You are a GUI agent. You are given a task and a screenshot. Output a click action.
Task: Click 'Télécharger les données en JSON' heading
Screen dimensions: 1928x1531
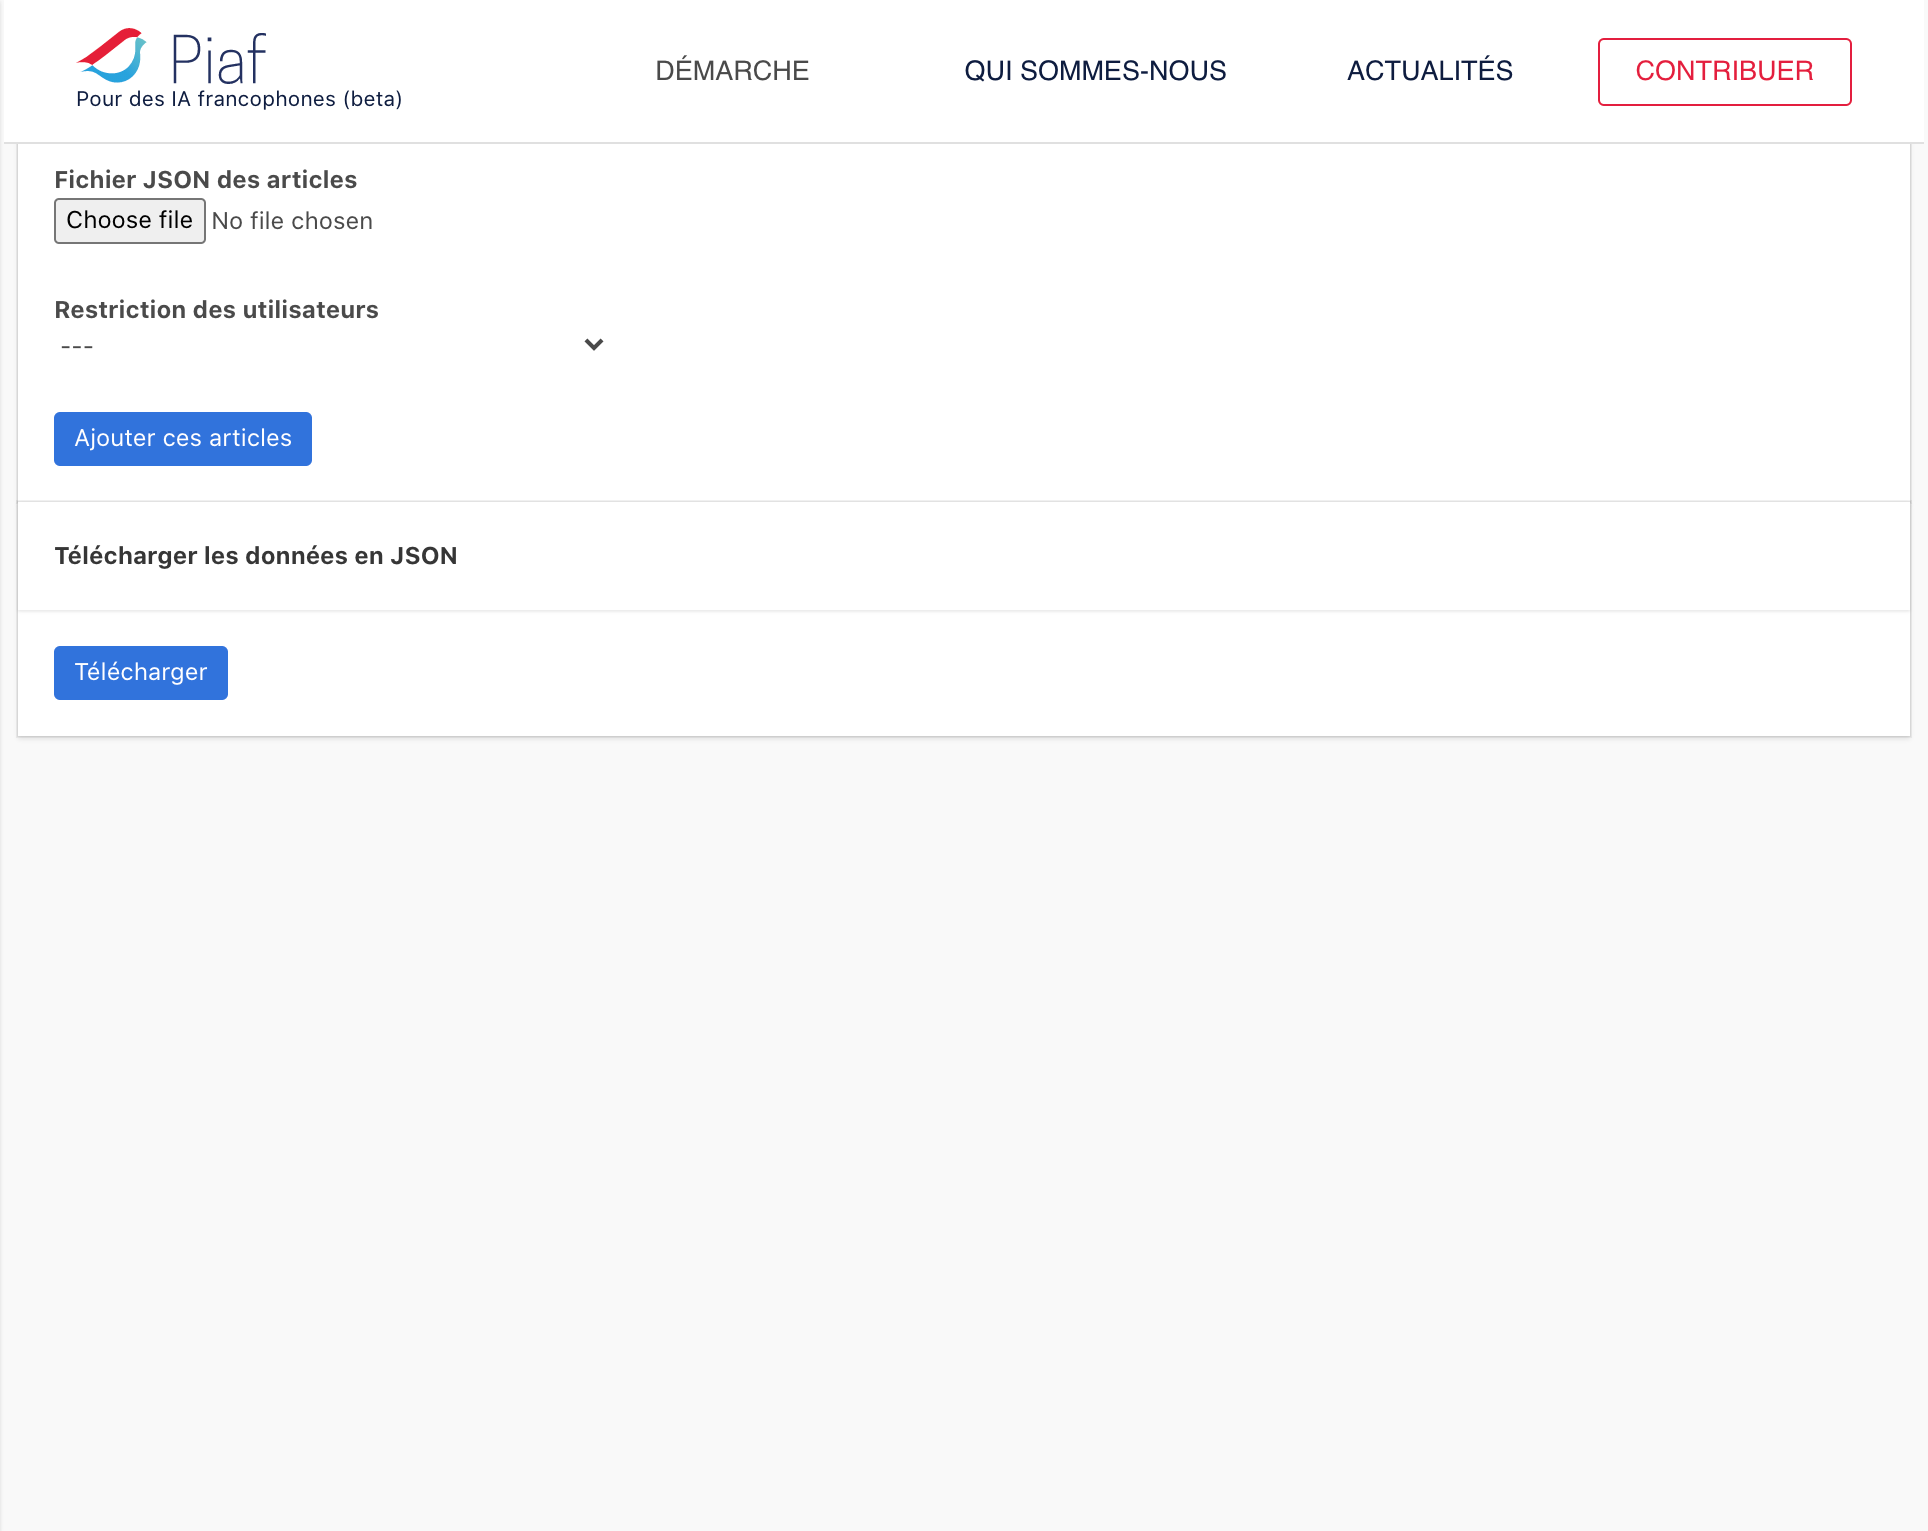click(x=256, y=556)
